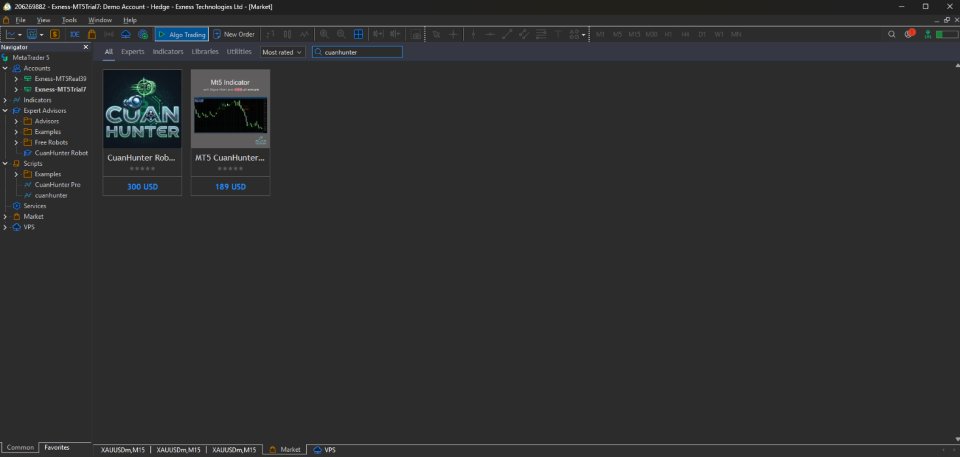This screenshot has height=457, width=960.
Task: Switch to the bottom VPS tab
Action: (324, 450)
